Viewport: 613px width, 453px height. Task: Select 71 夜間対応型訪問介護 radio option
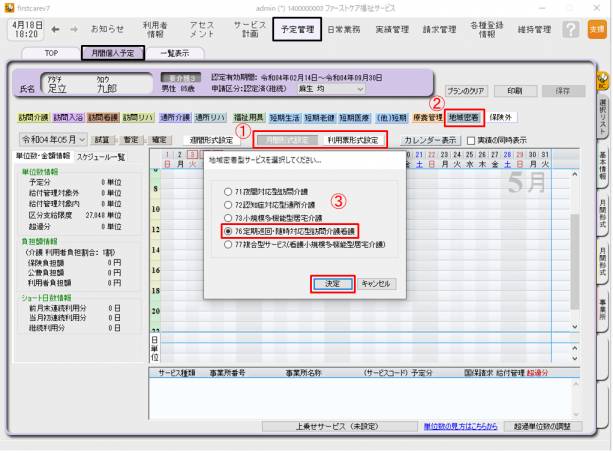click(229, 189)
